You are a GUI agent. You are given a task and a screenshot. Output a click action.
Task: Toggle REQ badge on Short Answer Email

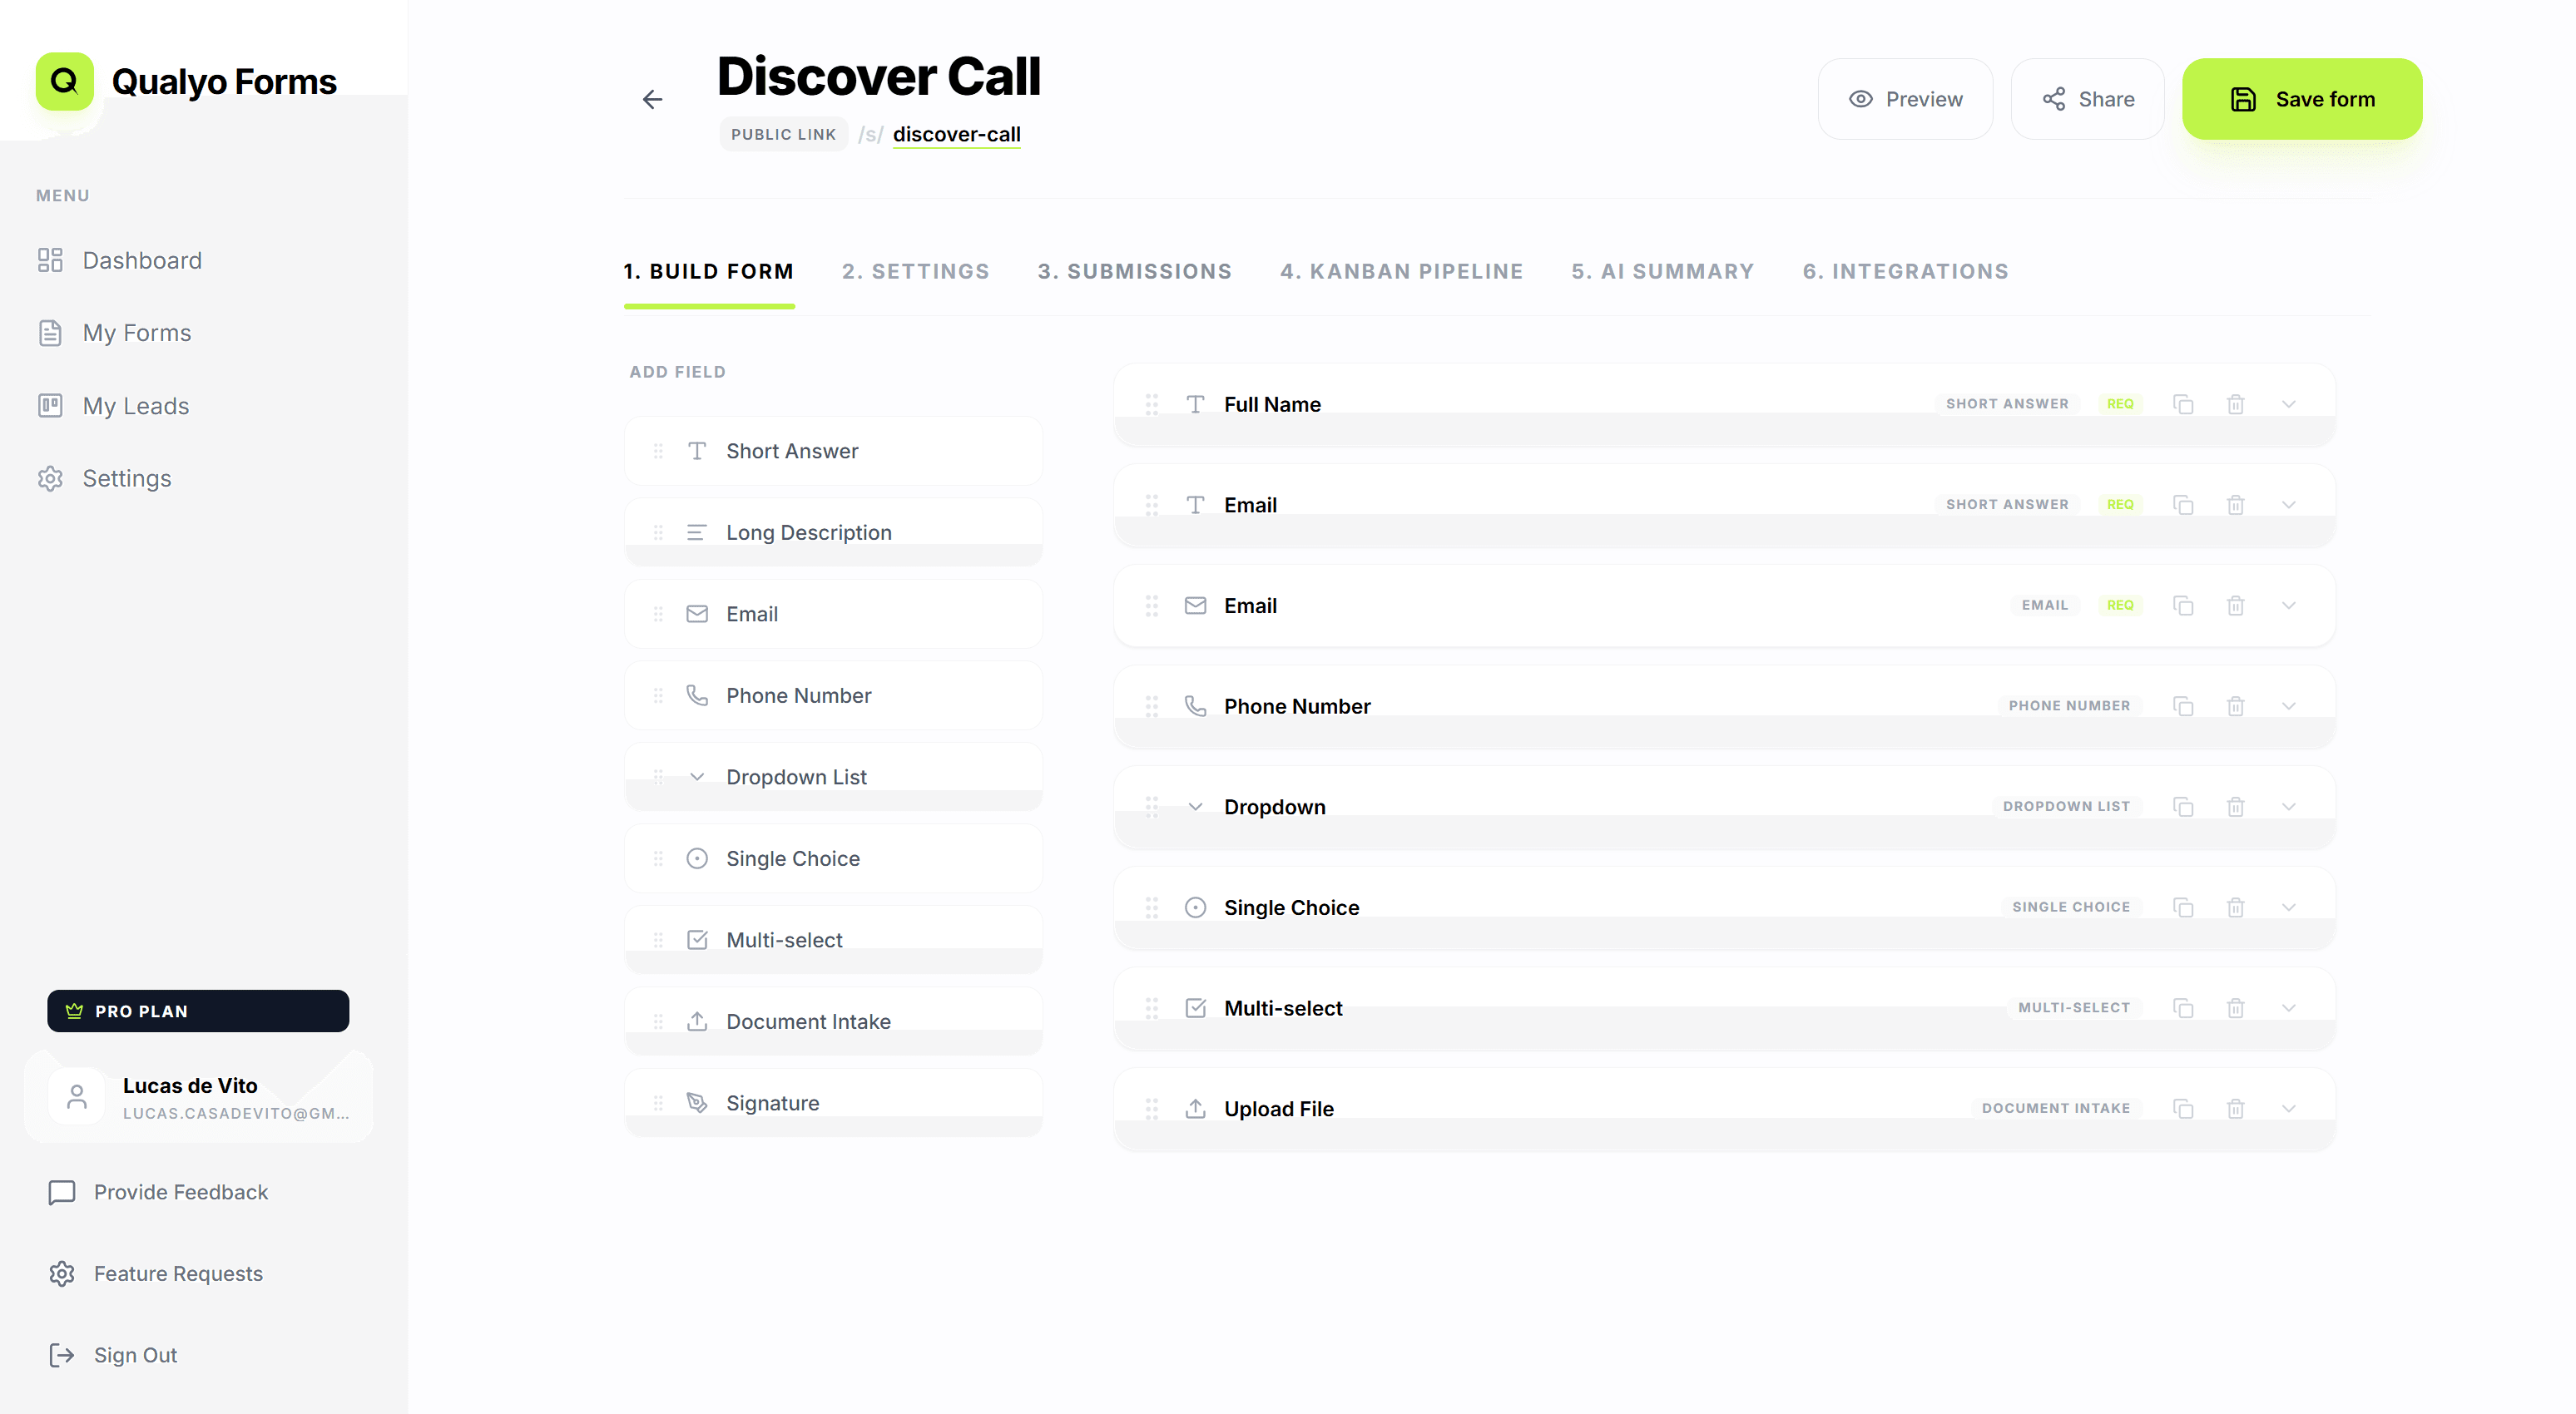[2120, 504]
